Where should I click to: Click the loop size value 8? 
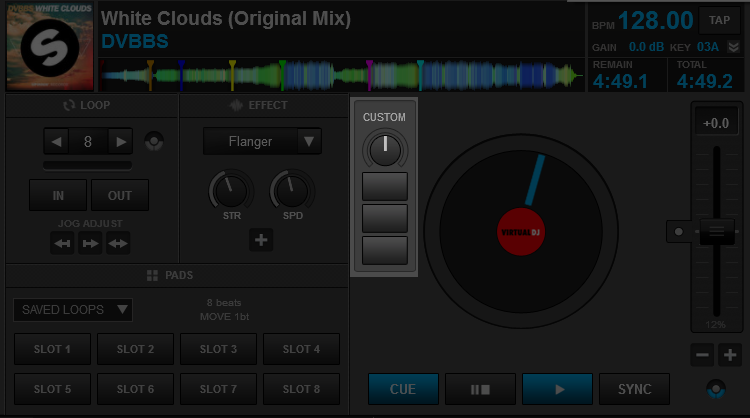[x=88, y=142]
